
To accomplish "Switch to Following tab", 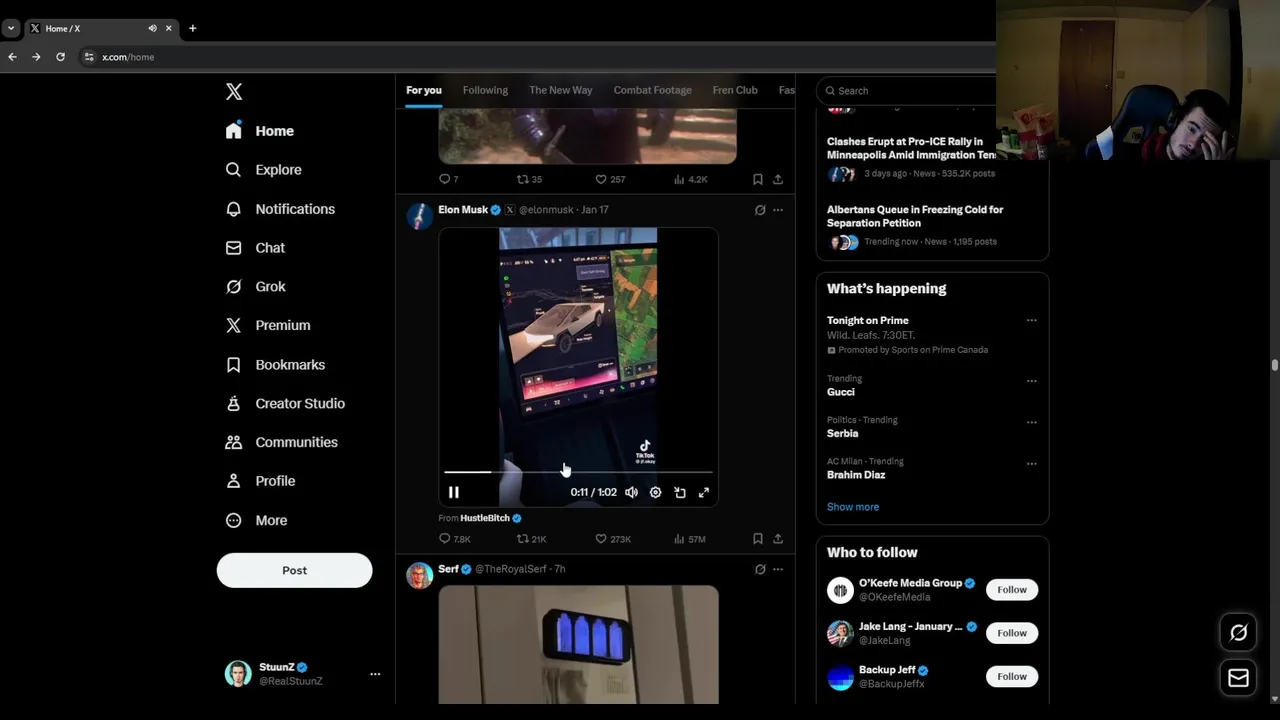I will click(485, 90).
